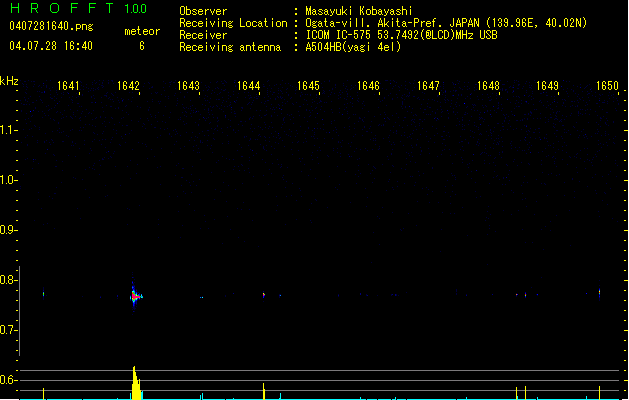Click the HROFFT 1.0.0 title text
629x400 pixels.
coord(79,8)
